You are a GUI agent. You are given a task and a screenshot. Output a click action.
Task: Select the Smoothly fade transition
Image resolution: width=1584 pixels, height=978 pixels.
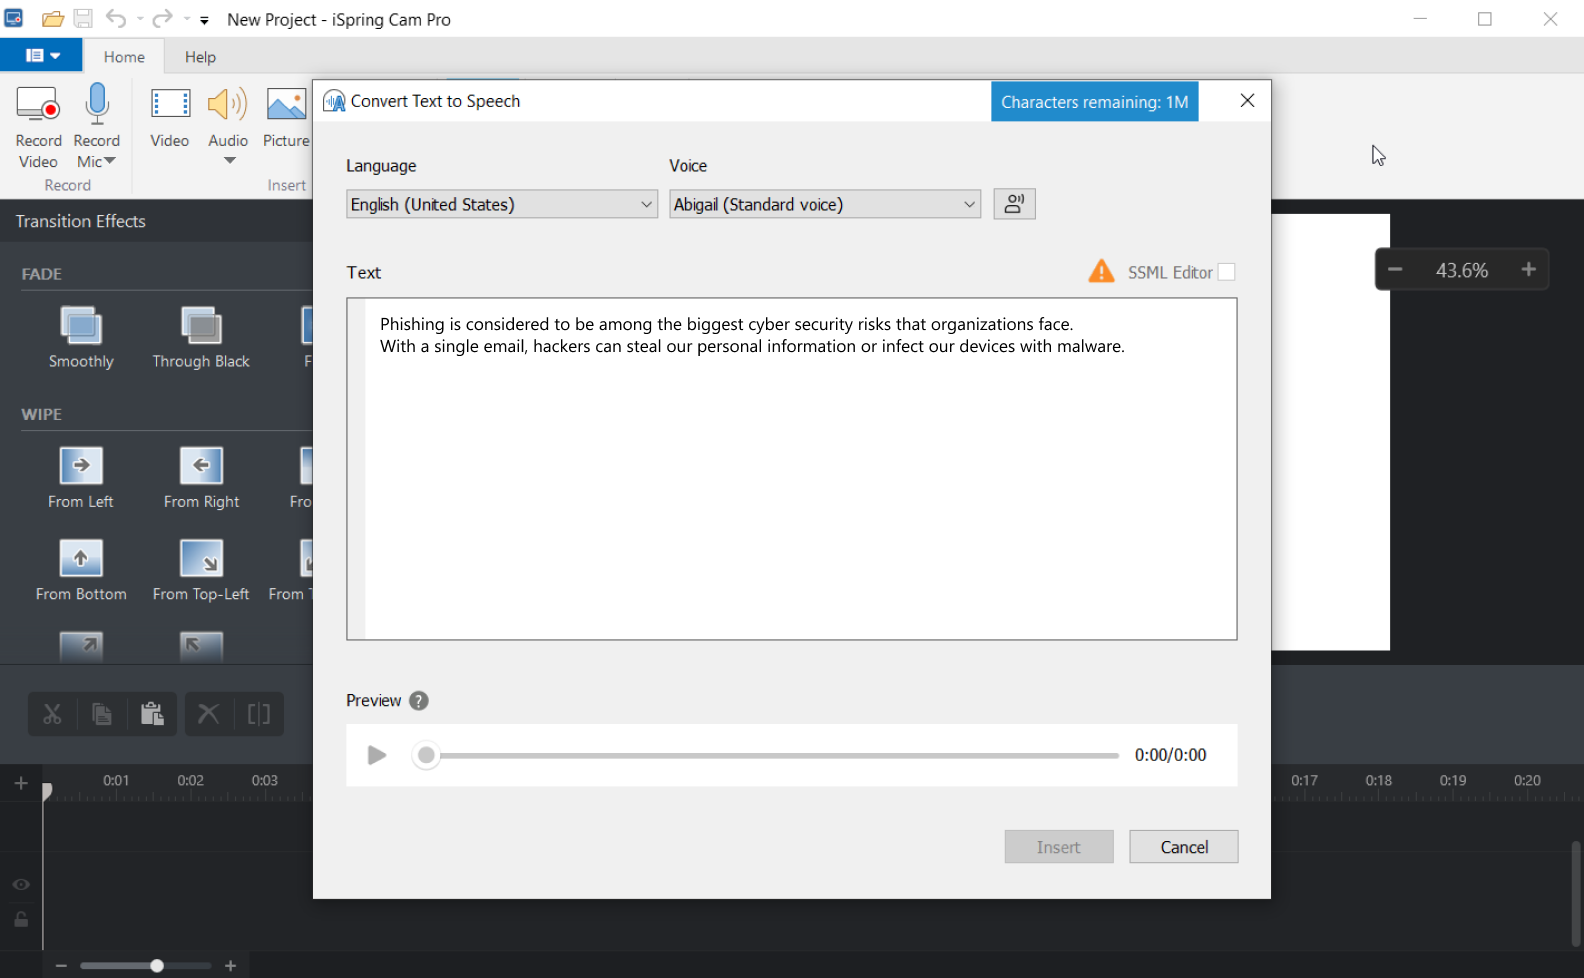[81, 338]
